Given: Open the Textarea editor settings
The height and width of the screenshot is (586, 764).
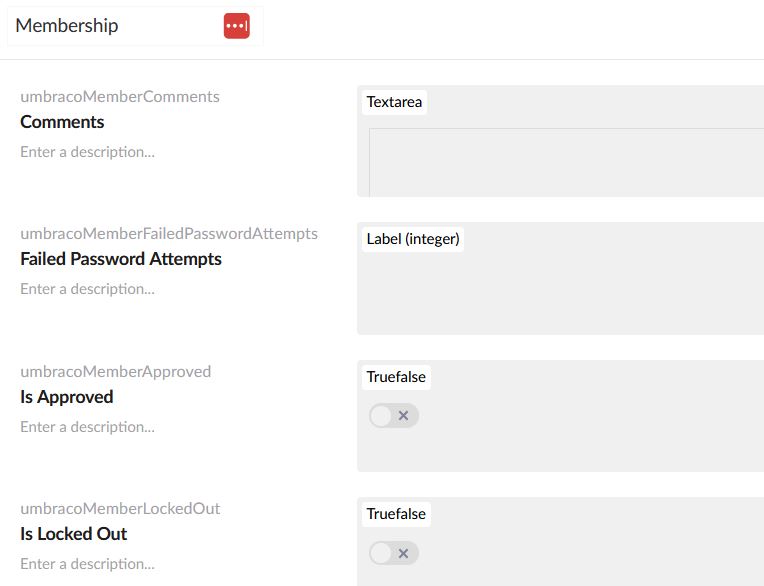Looking at the screenshot, I should click(394, 102).
